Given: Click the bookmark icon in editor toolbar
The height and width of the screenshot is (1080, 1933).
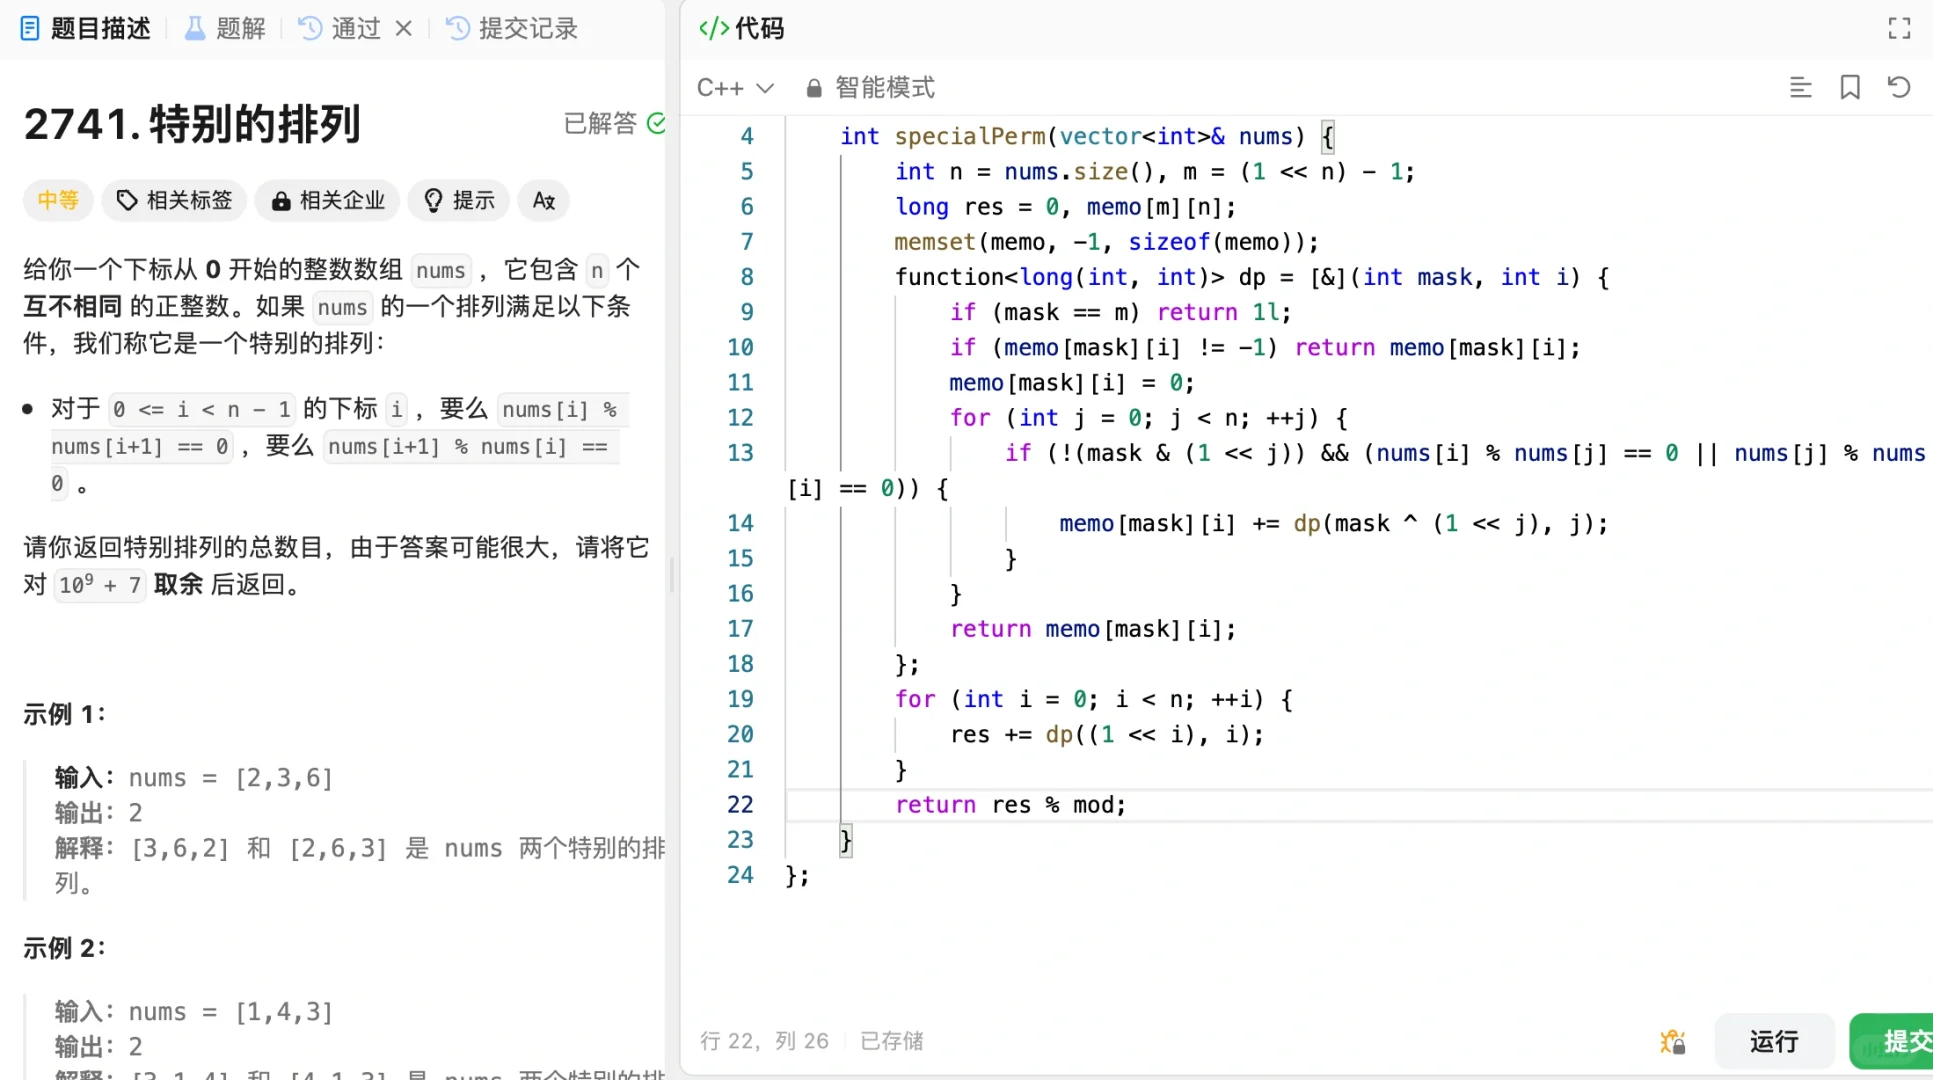Looking at the screenshot, I should tap(1850, 88).
